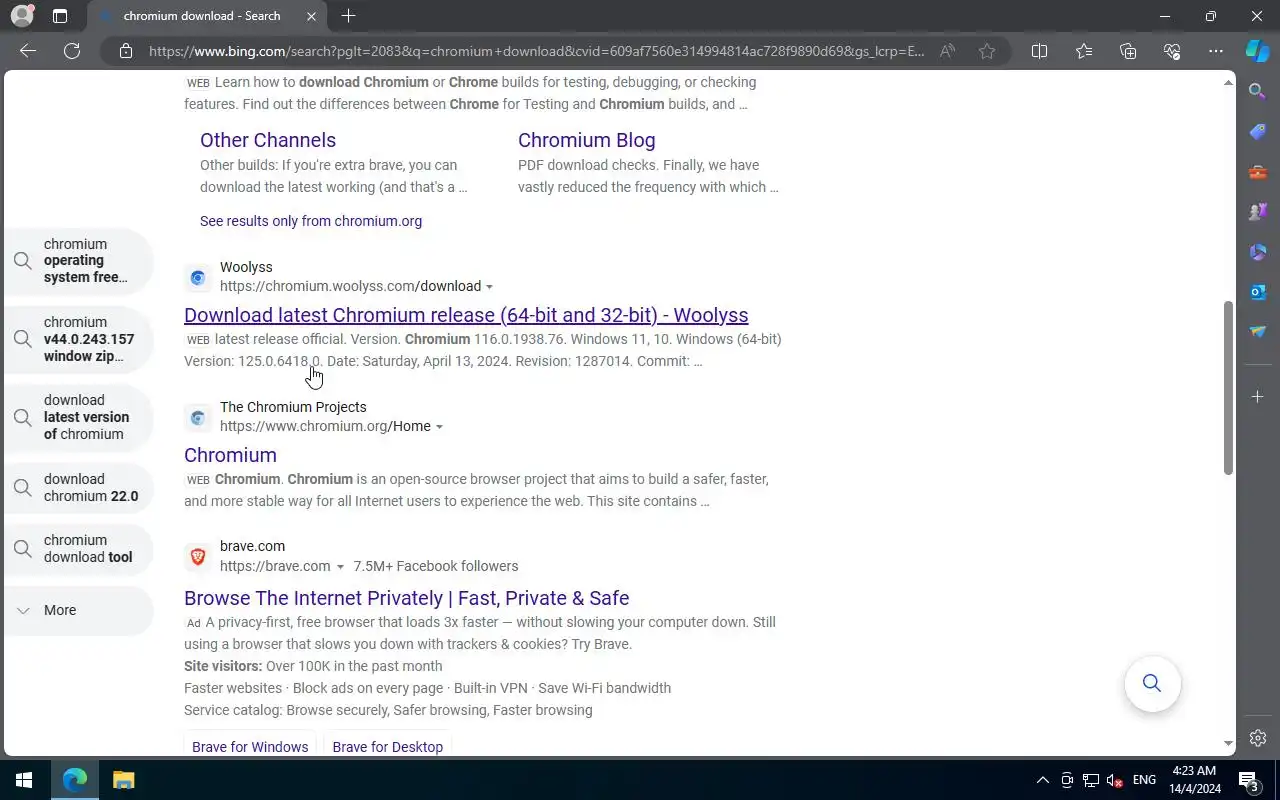Open Brave ad Browse The Internet Privately
The image size is (1280, 800).
click(406, 598)
